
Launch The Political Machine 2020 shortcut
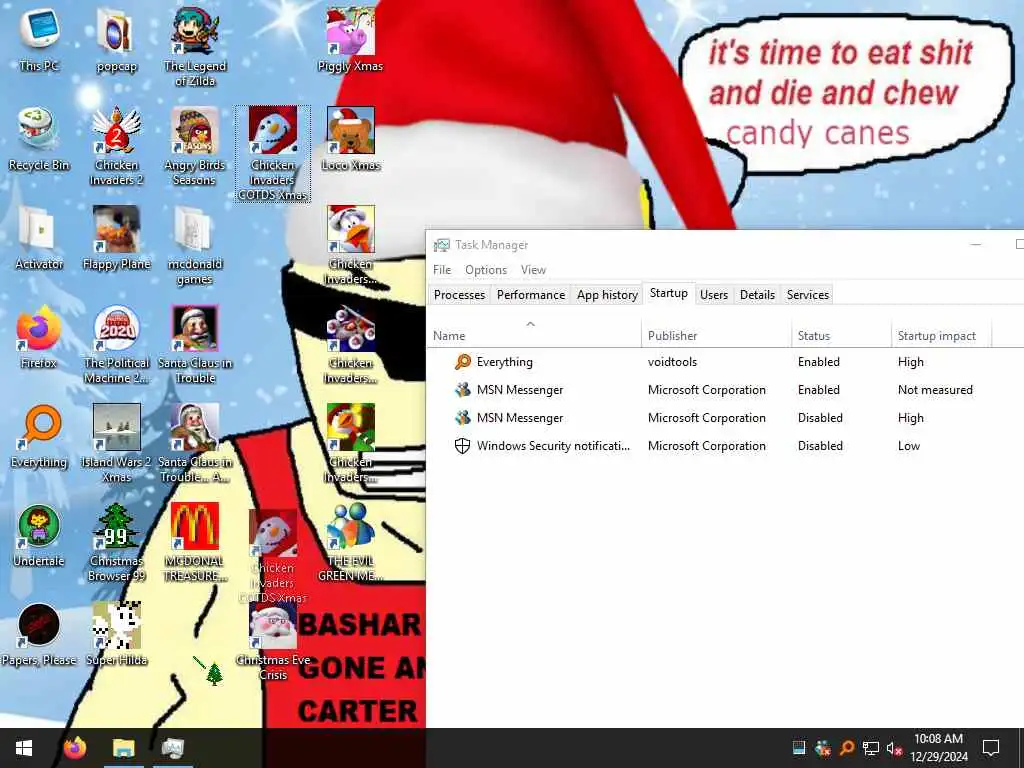116,345
